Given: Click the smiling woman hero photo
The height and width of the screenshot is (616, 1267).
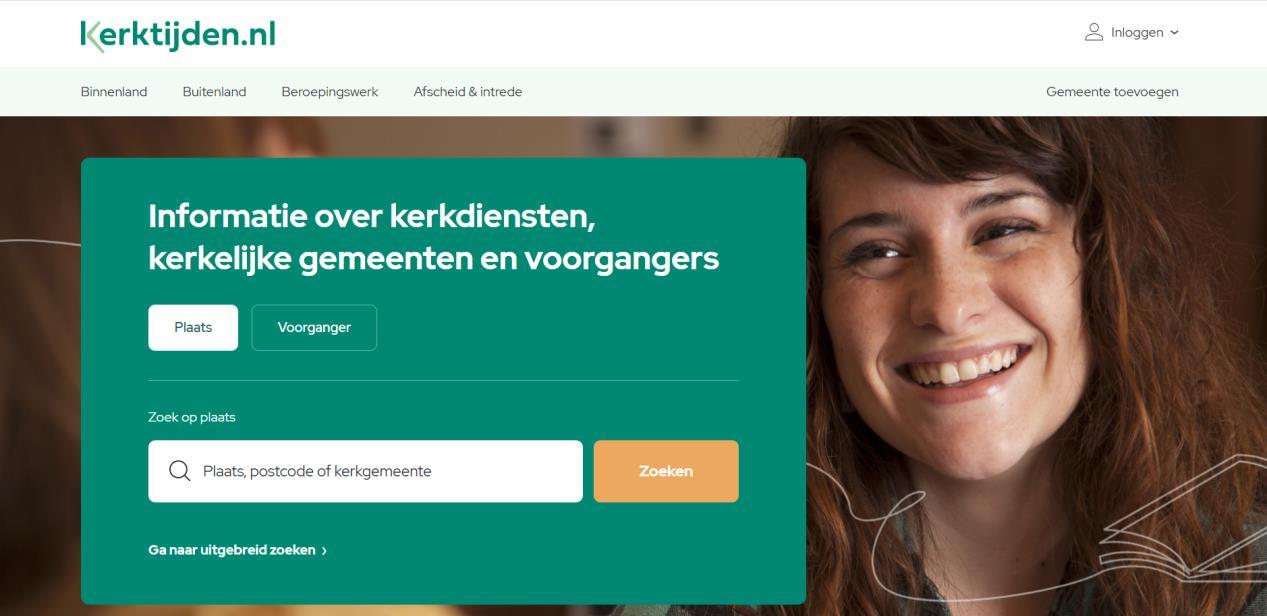Looking at the screenshot, I should click(x=1035, y=365).
